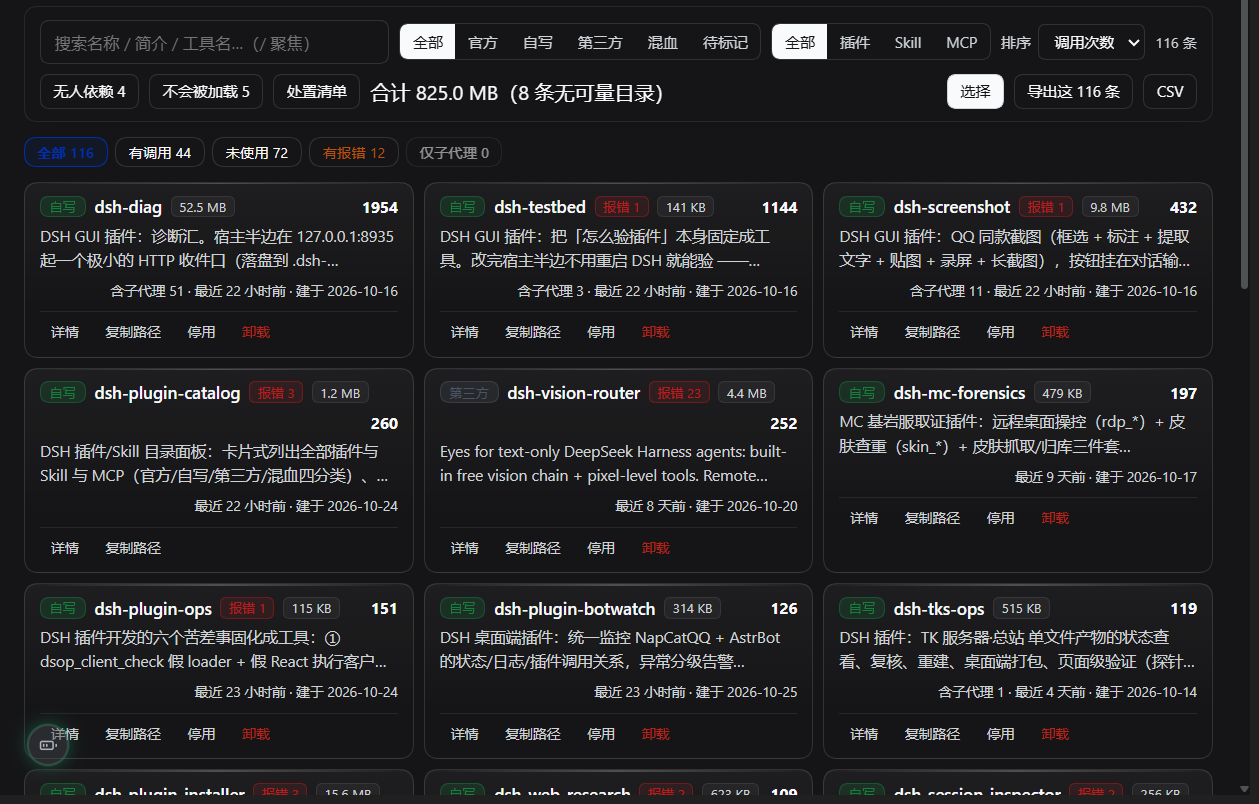Click the floating round widget icon at bottom-left
The image size is (1259, 804).
pyautogui.click(x=47, y=744)
